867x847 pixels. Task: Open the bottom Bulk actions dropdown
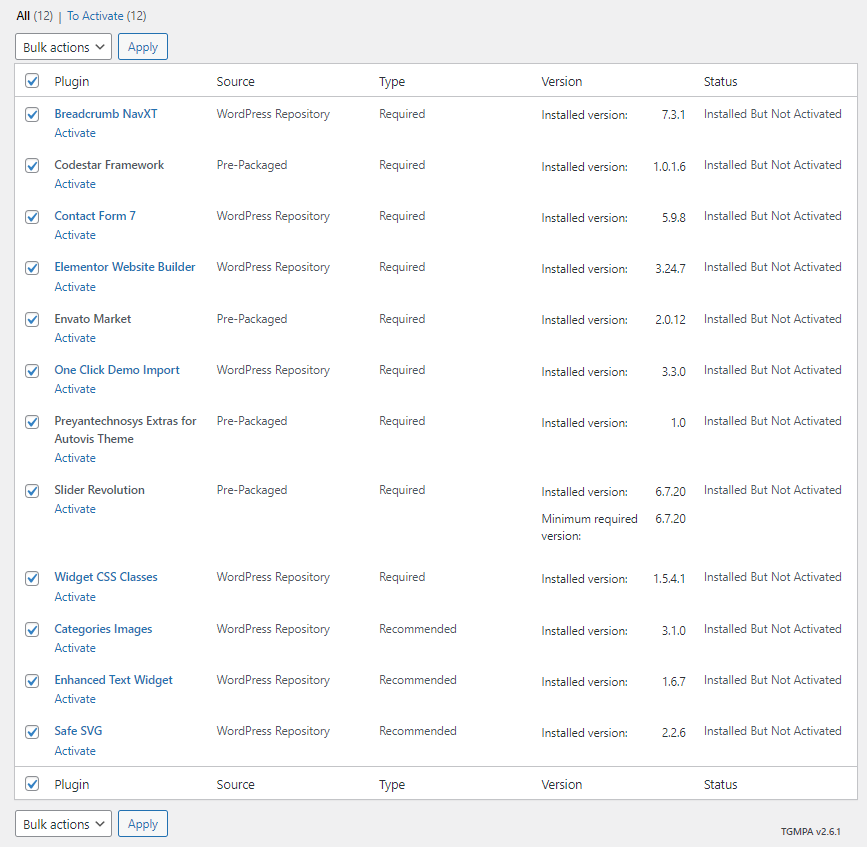click(x=63, y=824)
